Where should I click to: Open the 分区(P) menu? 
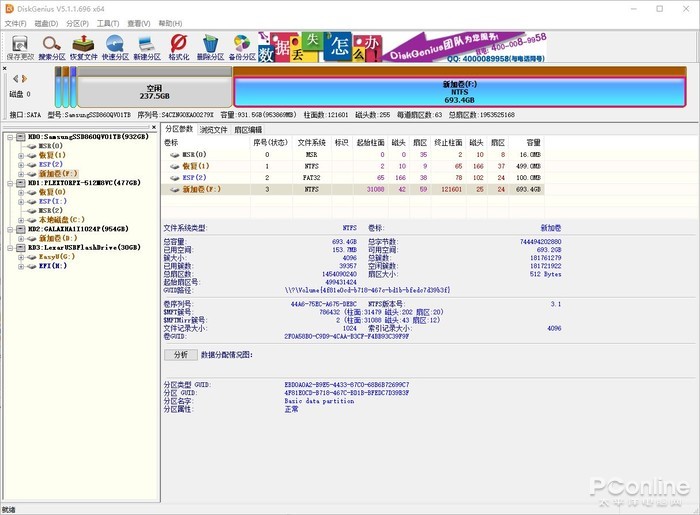[x=77, y=23]
